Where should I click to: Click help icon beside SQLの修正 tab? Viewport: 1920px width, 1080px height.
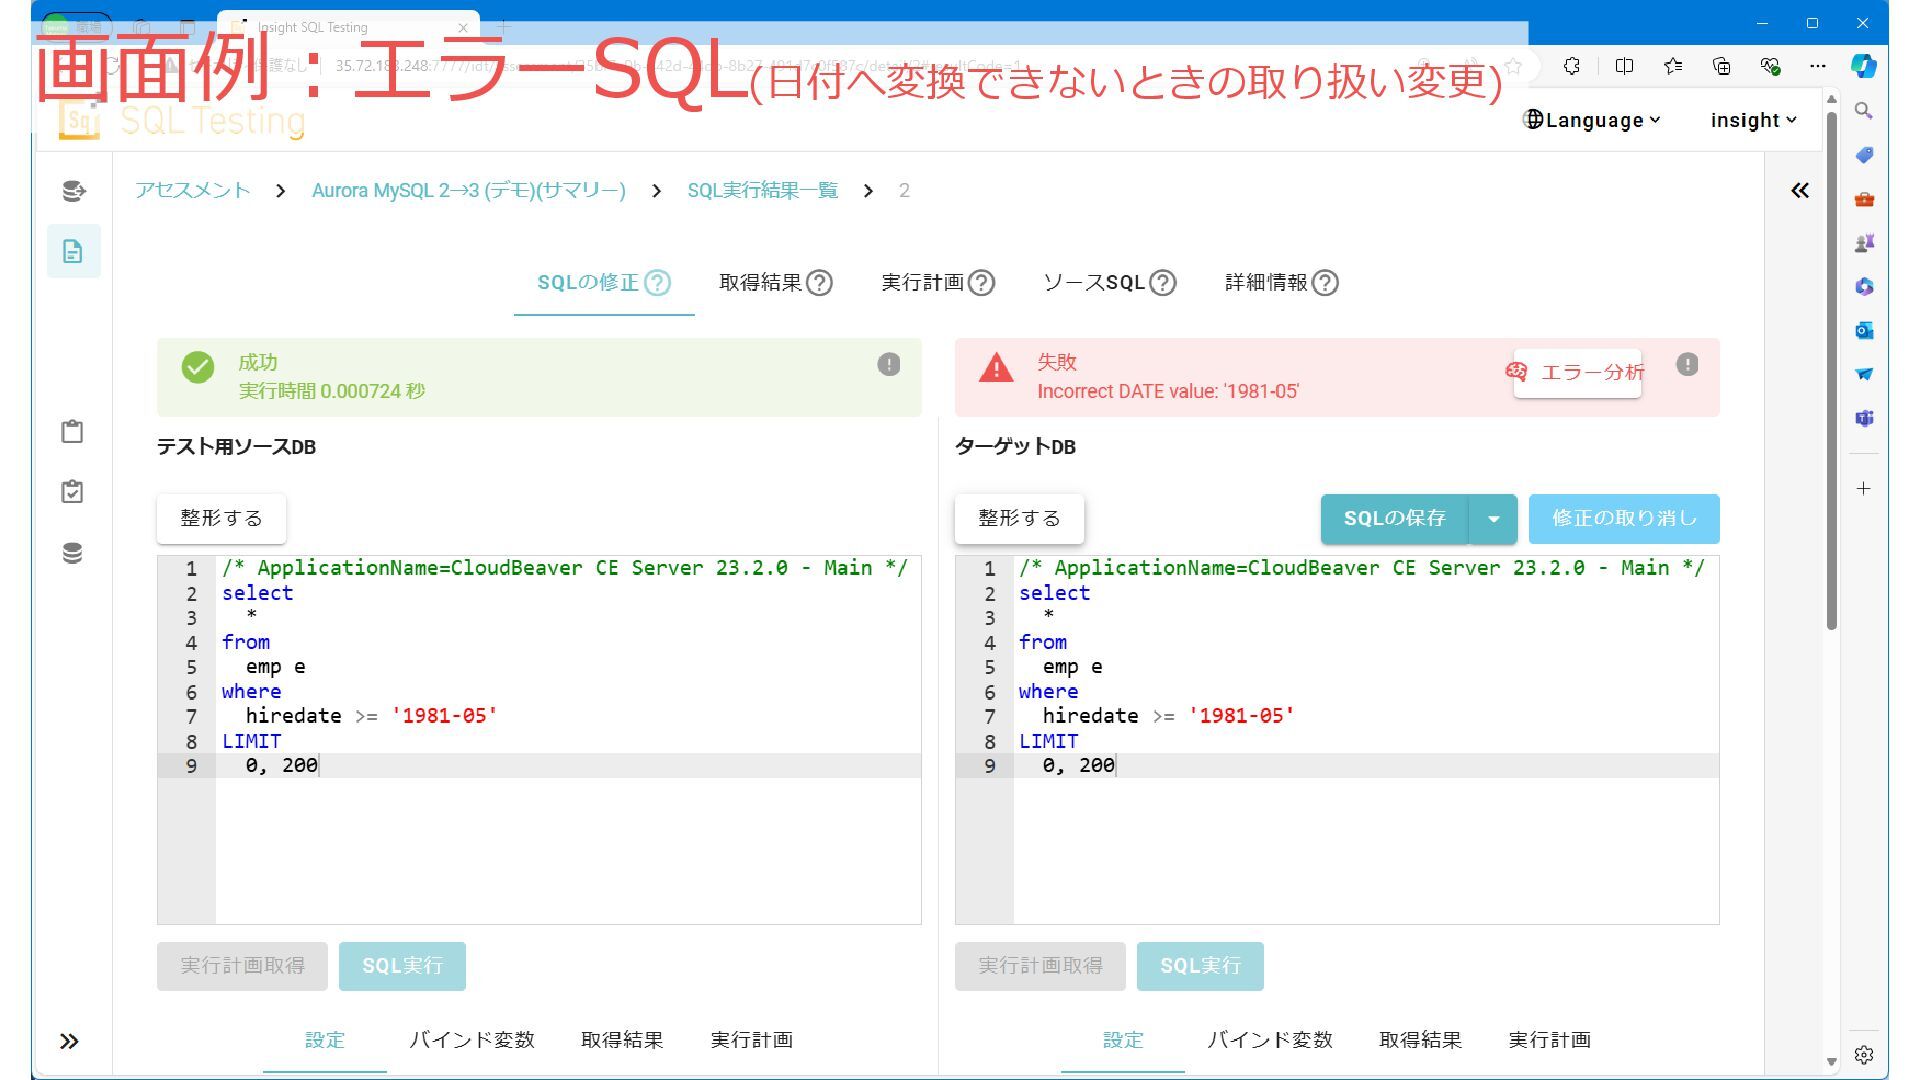[657, 283]
